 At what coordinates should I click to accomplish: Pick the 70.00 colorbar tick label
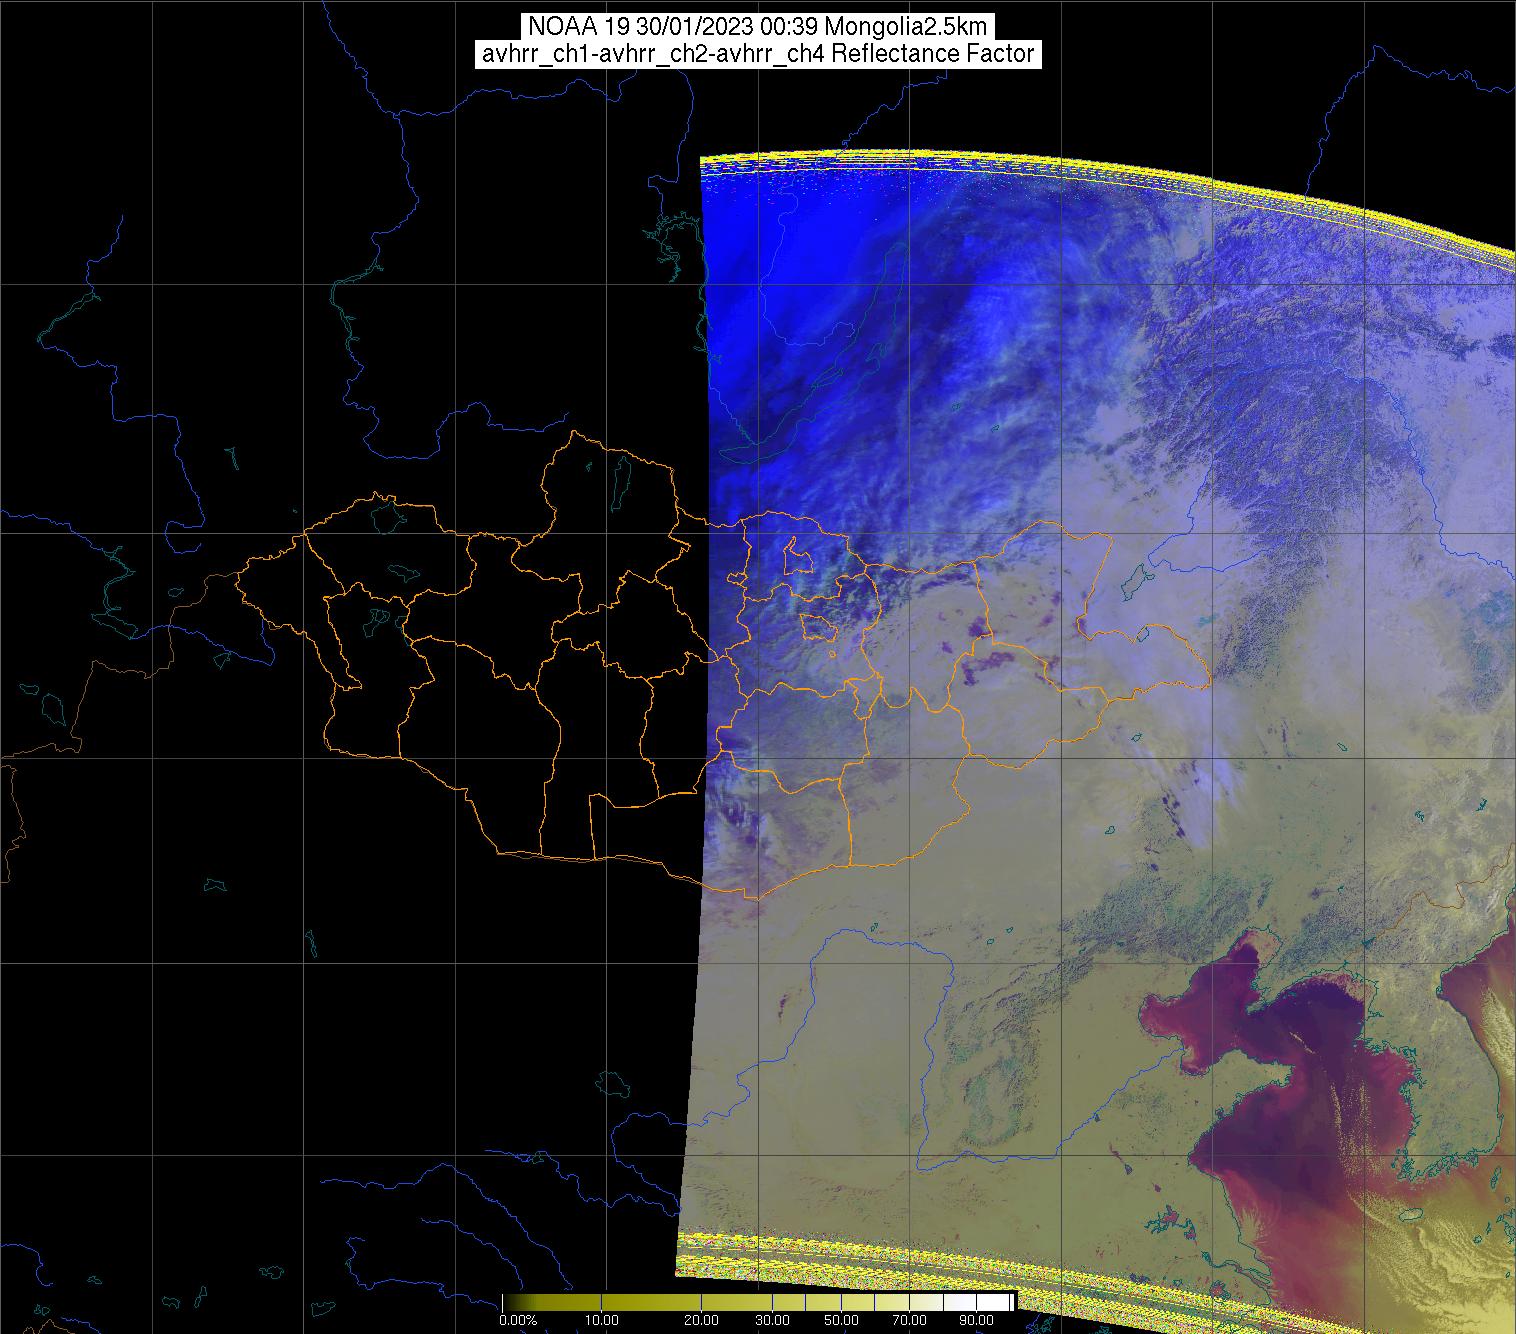[x=907, y=1321]
